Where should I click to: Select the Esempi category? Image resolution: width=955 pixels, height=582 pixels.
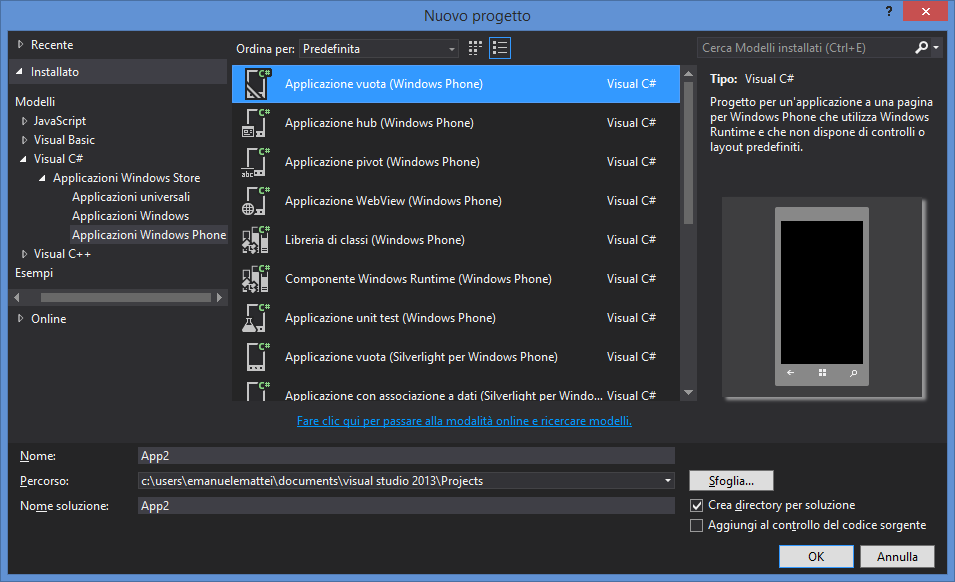click(34, 273)
